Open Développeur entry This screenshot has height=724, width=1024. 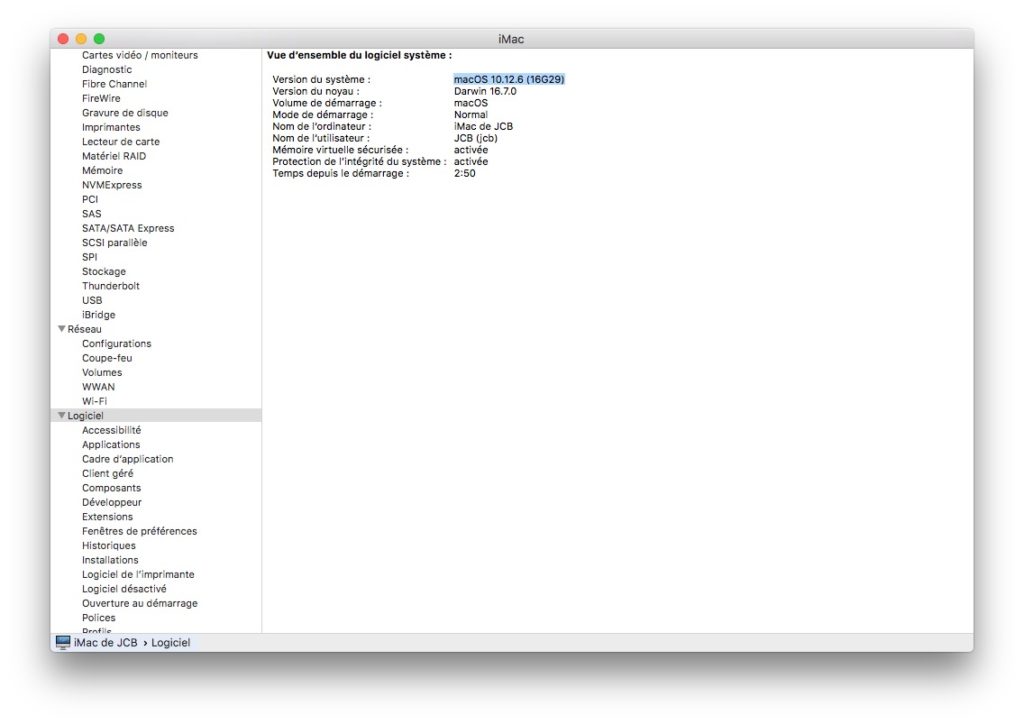tap(112, 502)
